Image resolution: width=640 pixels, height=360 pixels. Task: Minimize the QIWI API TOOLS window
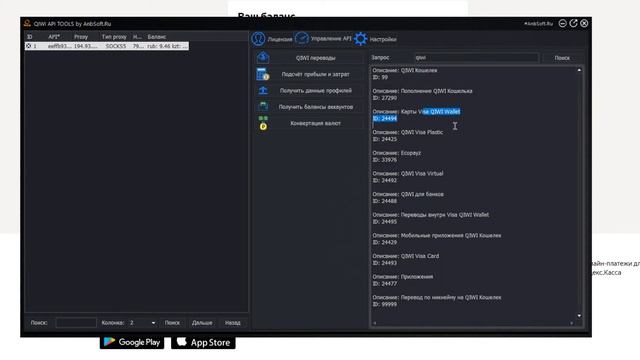point(562,23)
